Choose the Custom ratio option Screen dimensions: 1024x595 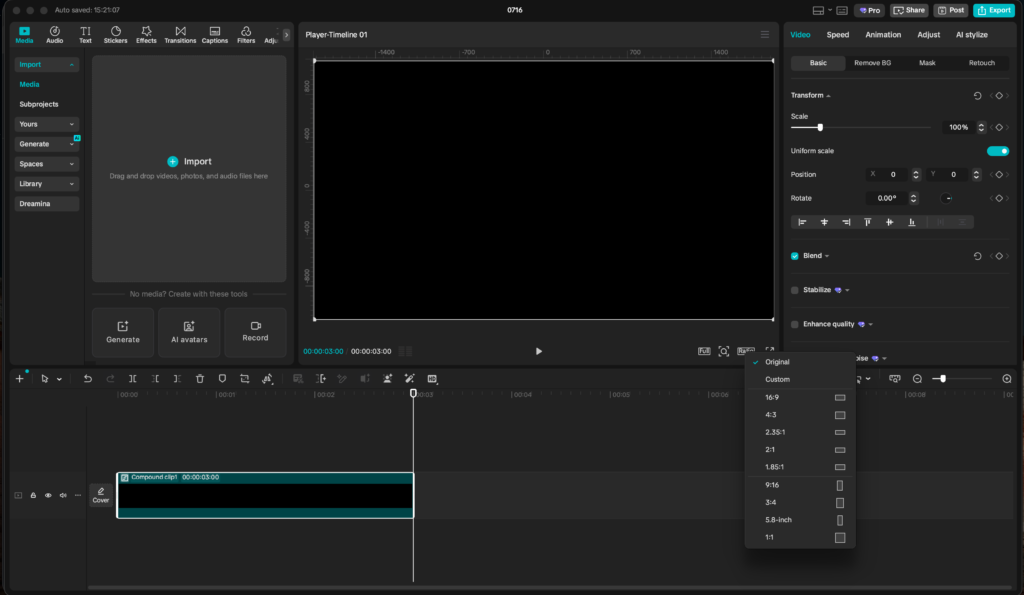click(x=801, y=379)
